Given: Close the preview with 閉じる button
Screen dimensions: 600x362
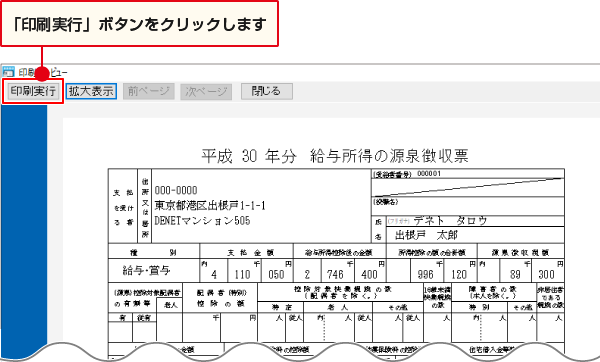Looking at the screenshot, I should [267, 91].
